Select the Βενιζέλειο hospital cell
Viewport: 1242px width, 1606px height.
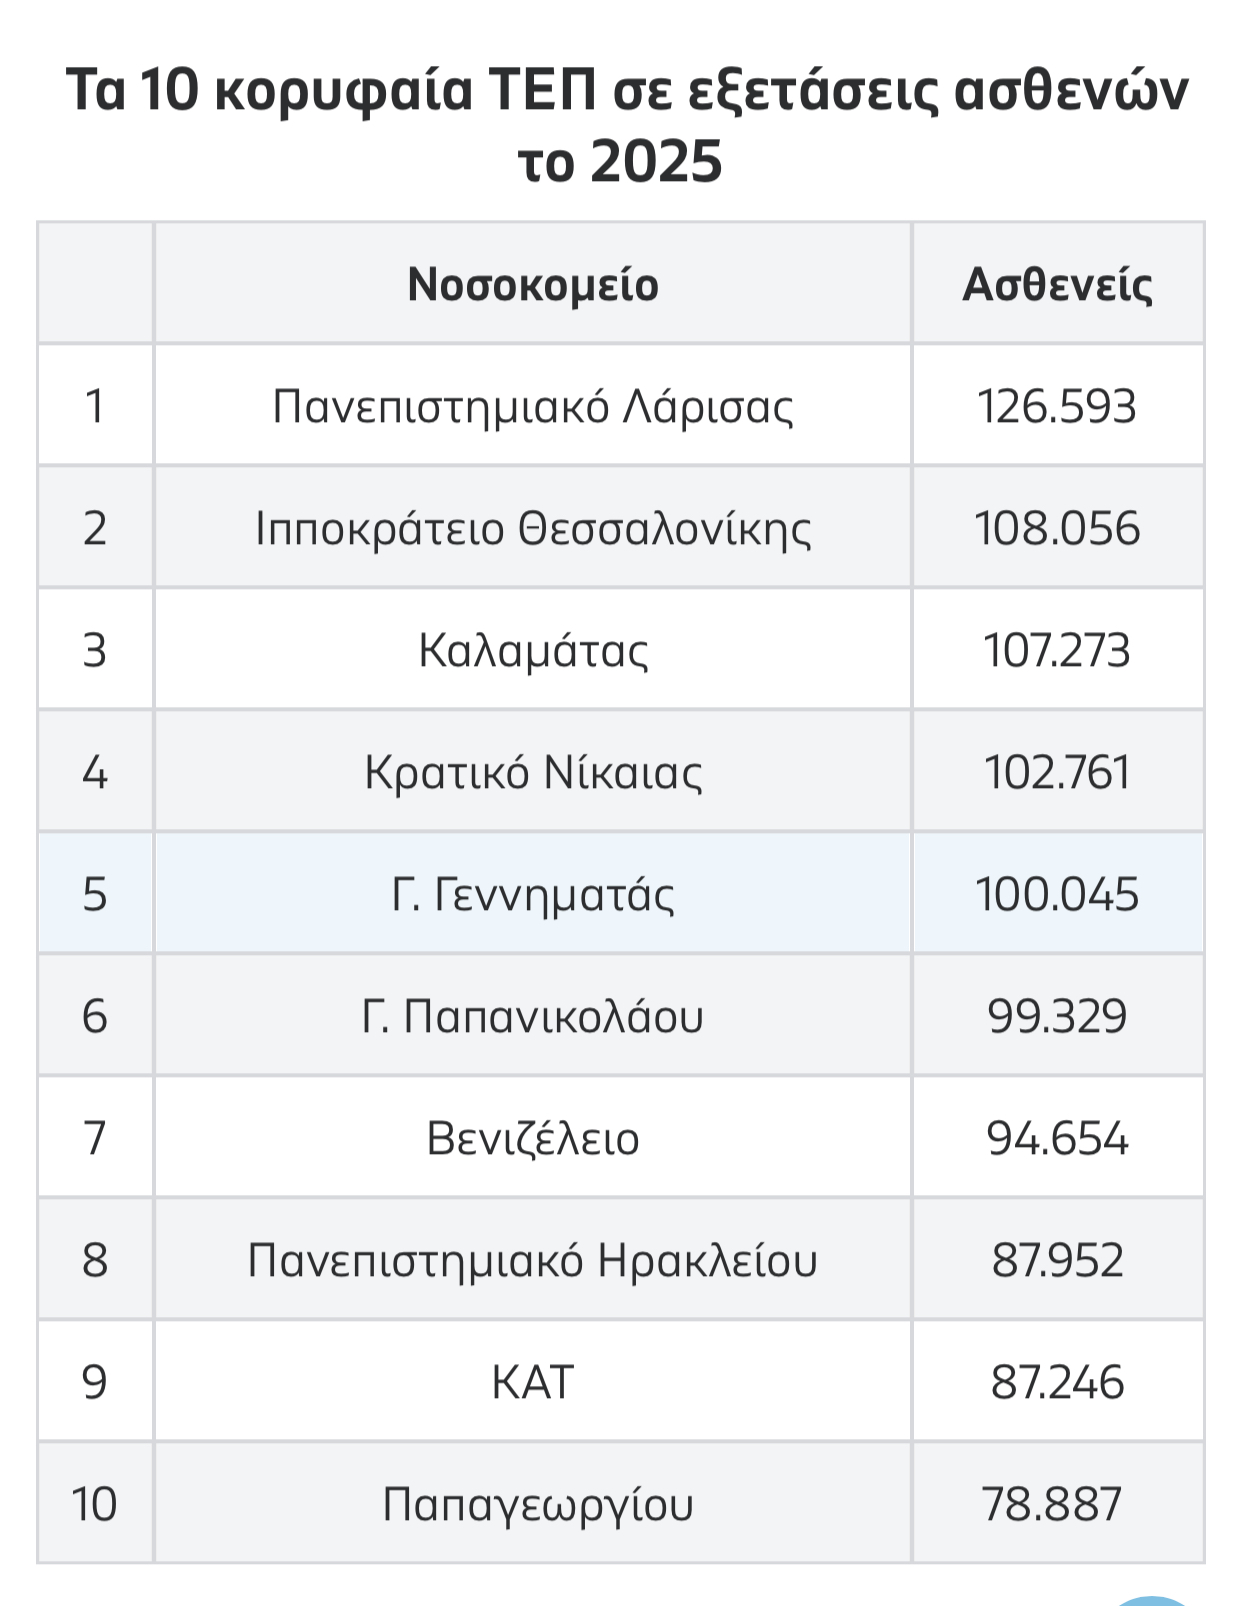point(533,1139)
